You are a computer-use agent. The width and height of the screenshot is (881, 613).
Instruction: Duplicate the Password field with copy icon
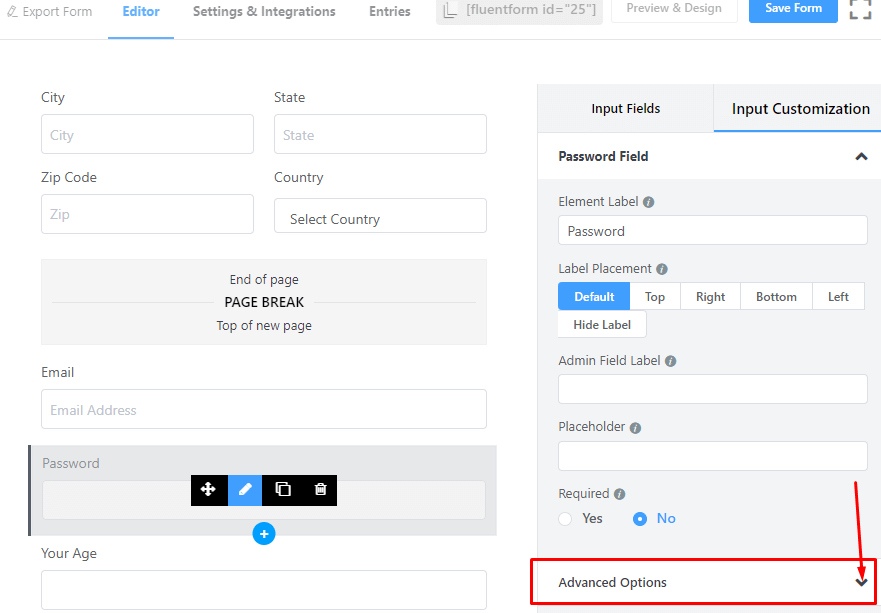283,489
